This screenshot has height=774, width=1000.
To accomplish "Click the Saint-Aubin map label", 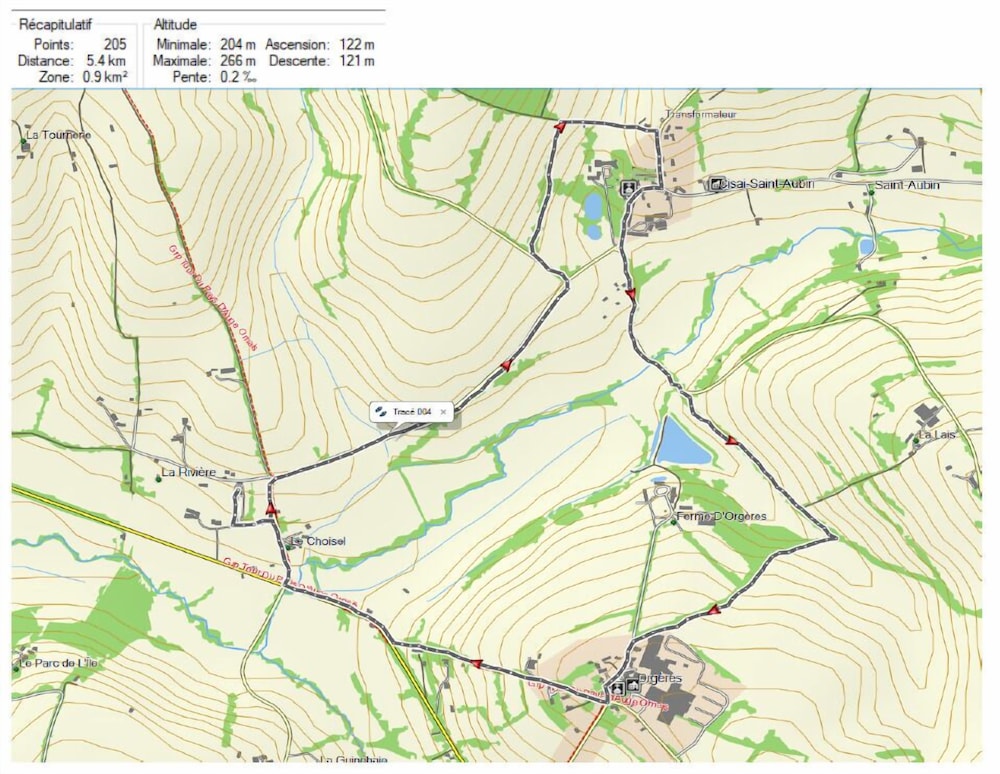I will pyautogui.click(x=907, y=185).
